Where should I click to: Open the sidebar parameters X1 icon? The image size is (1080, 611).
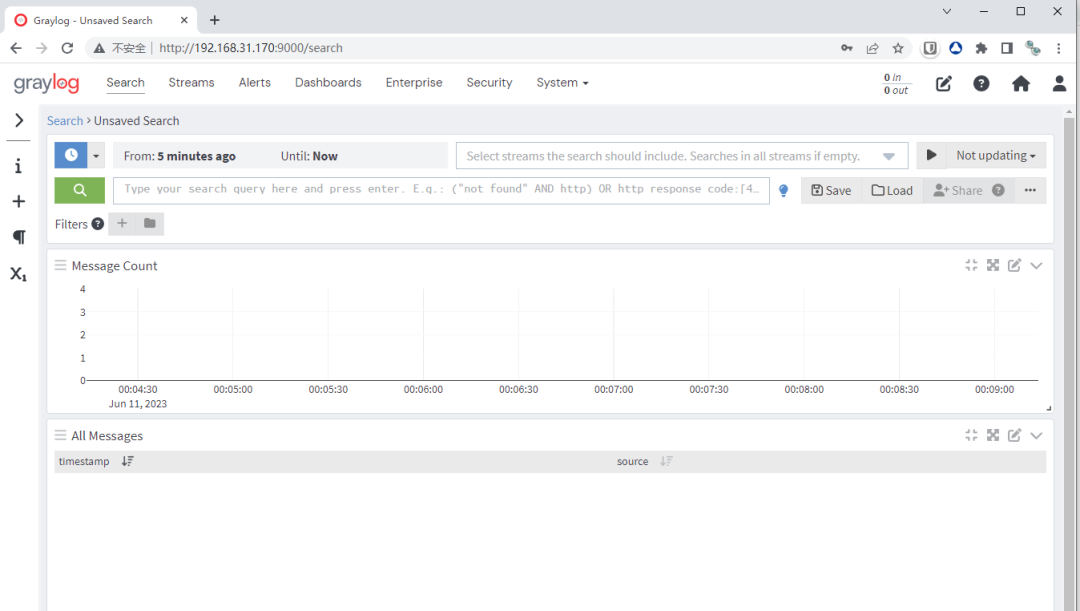click(19, 273)
